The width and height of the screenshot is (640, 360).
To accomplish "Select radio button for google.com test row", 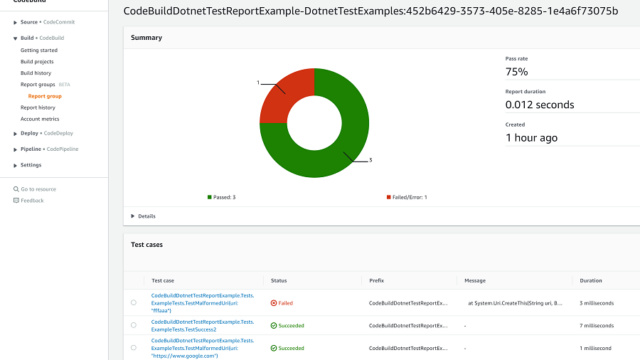I will coord(133,348).
